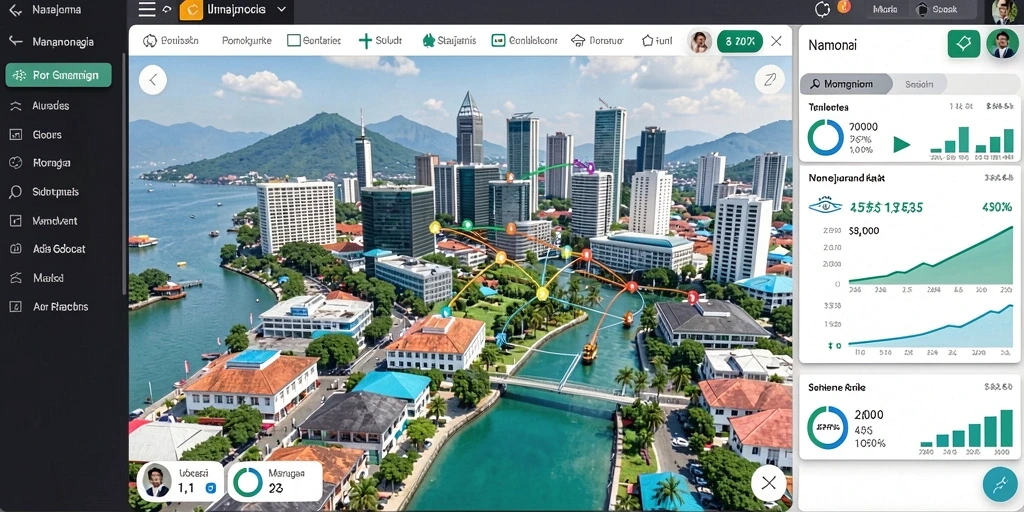
Task: Click the 2,000 value in Schiene Rnite card
Action: [869, 415]
